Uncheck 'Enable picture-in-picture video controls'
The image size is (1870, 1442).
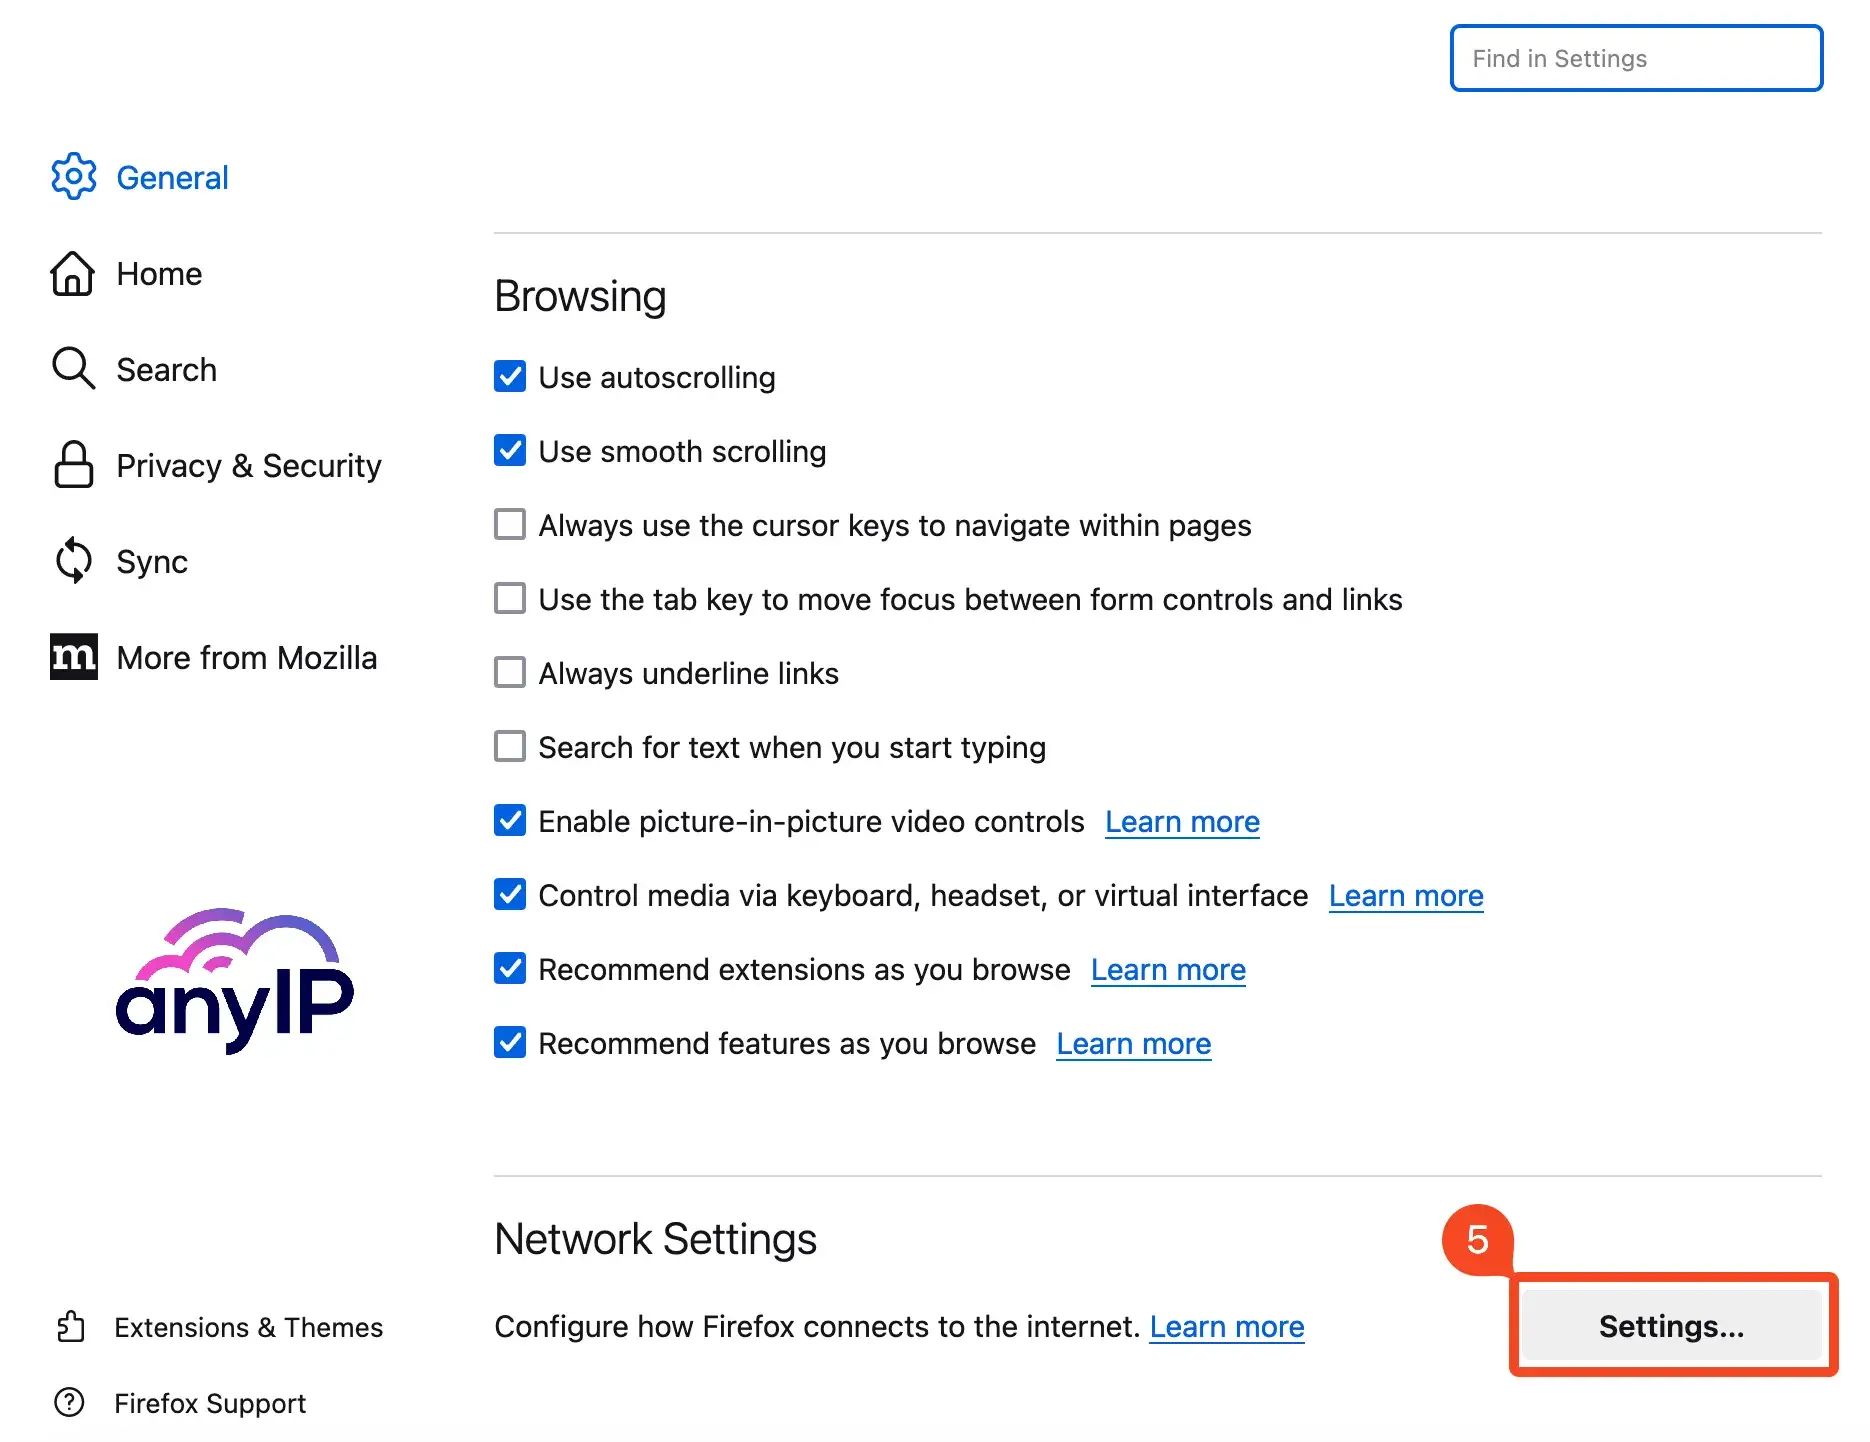point(510,820)
